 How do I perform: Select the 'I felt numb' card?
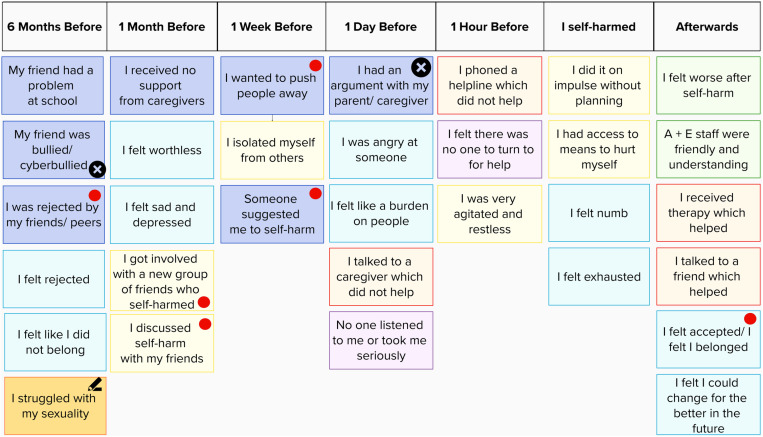pos(599,213)
